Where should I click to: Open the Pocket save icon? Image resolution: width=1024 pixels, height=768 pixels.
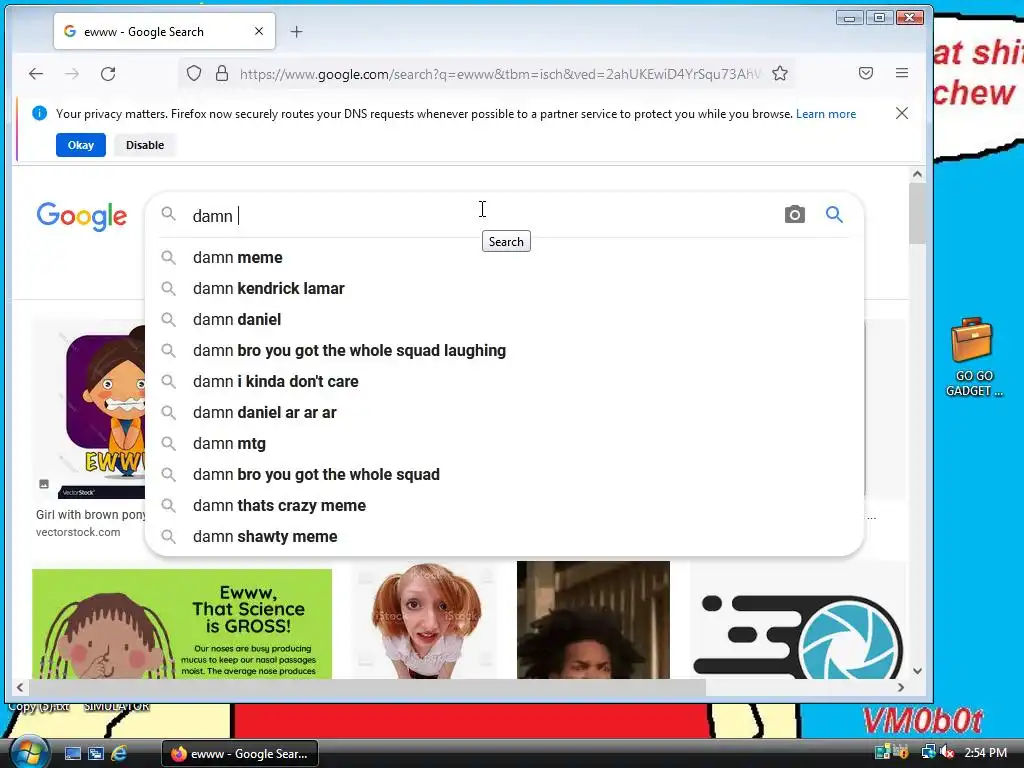[866, 73]
